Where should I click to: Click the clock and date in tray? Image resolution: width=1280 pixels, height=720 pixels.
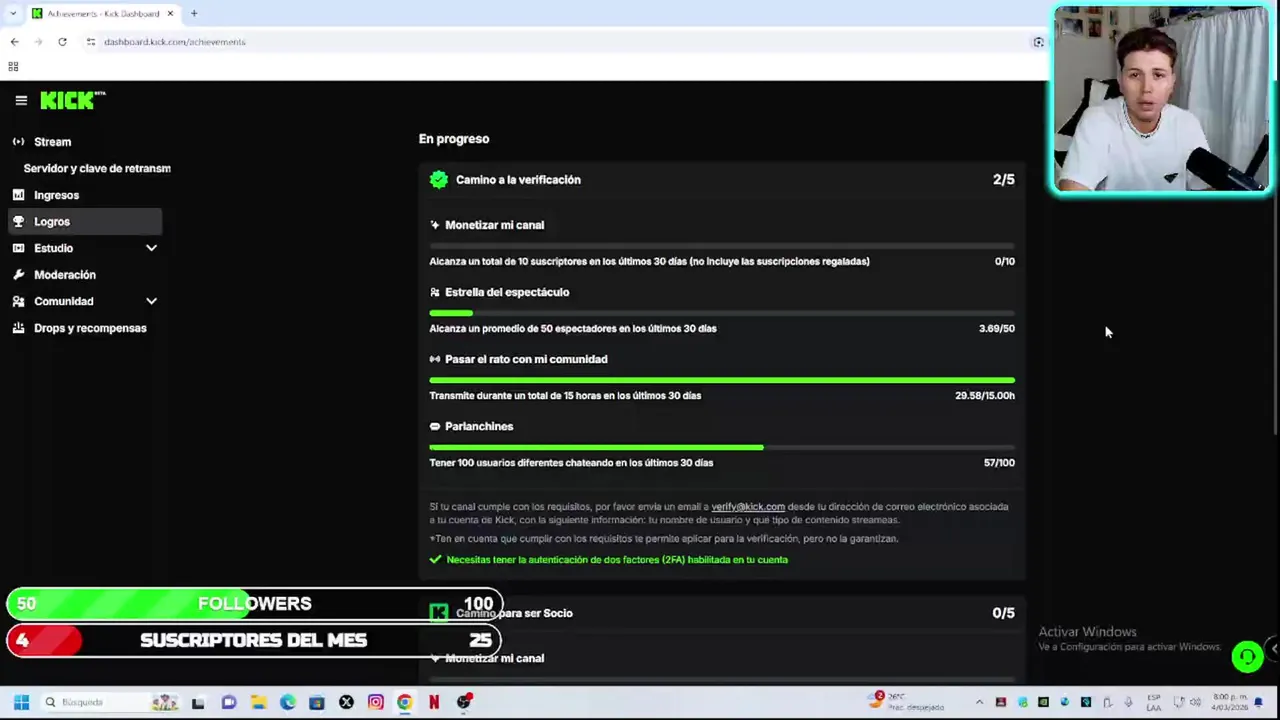point(1229,702)
